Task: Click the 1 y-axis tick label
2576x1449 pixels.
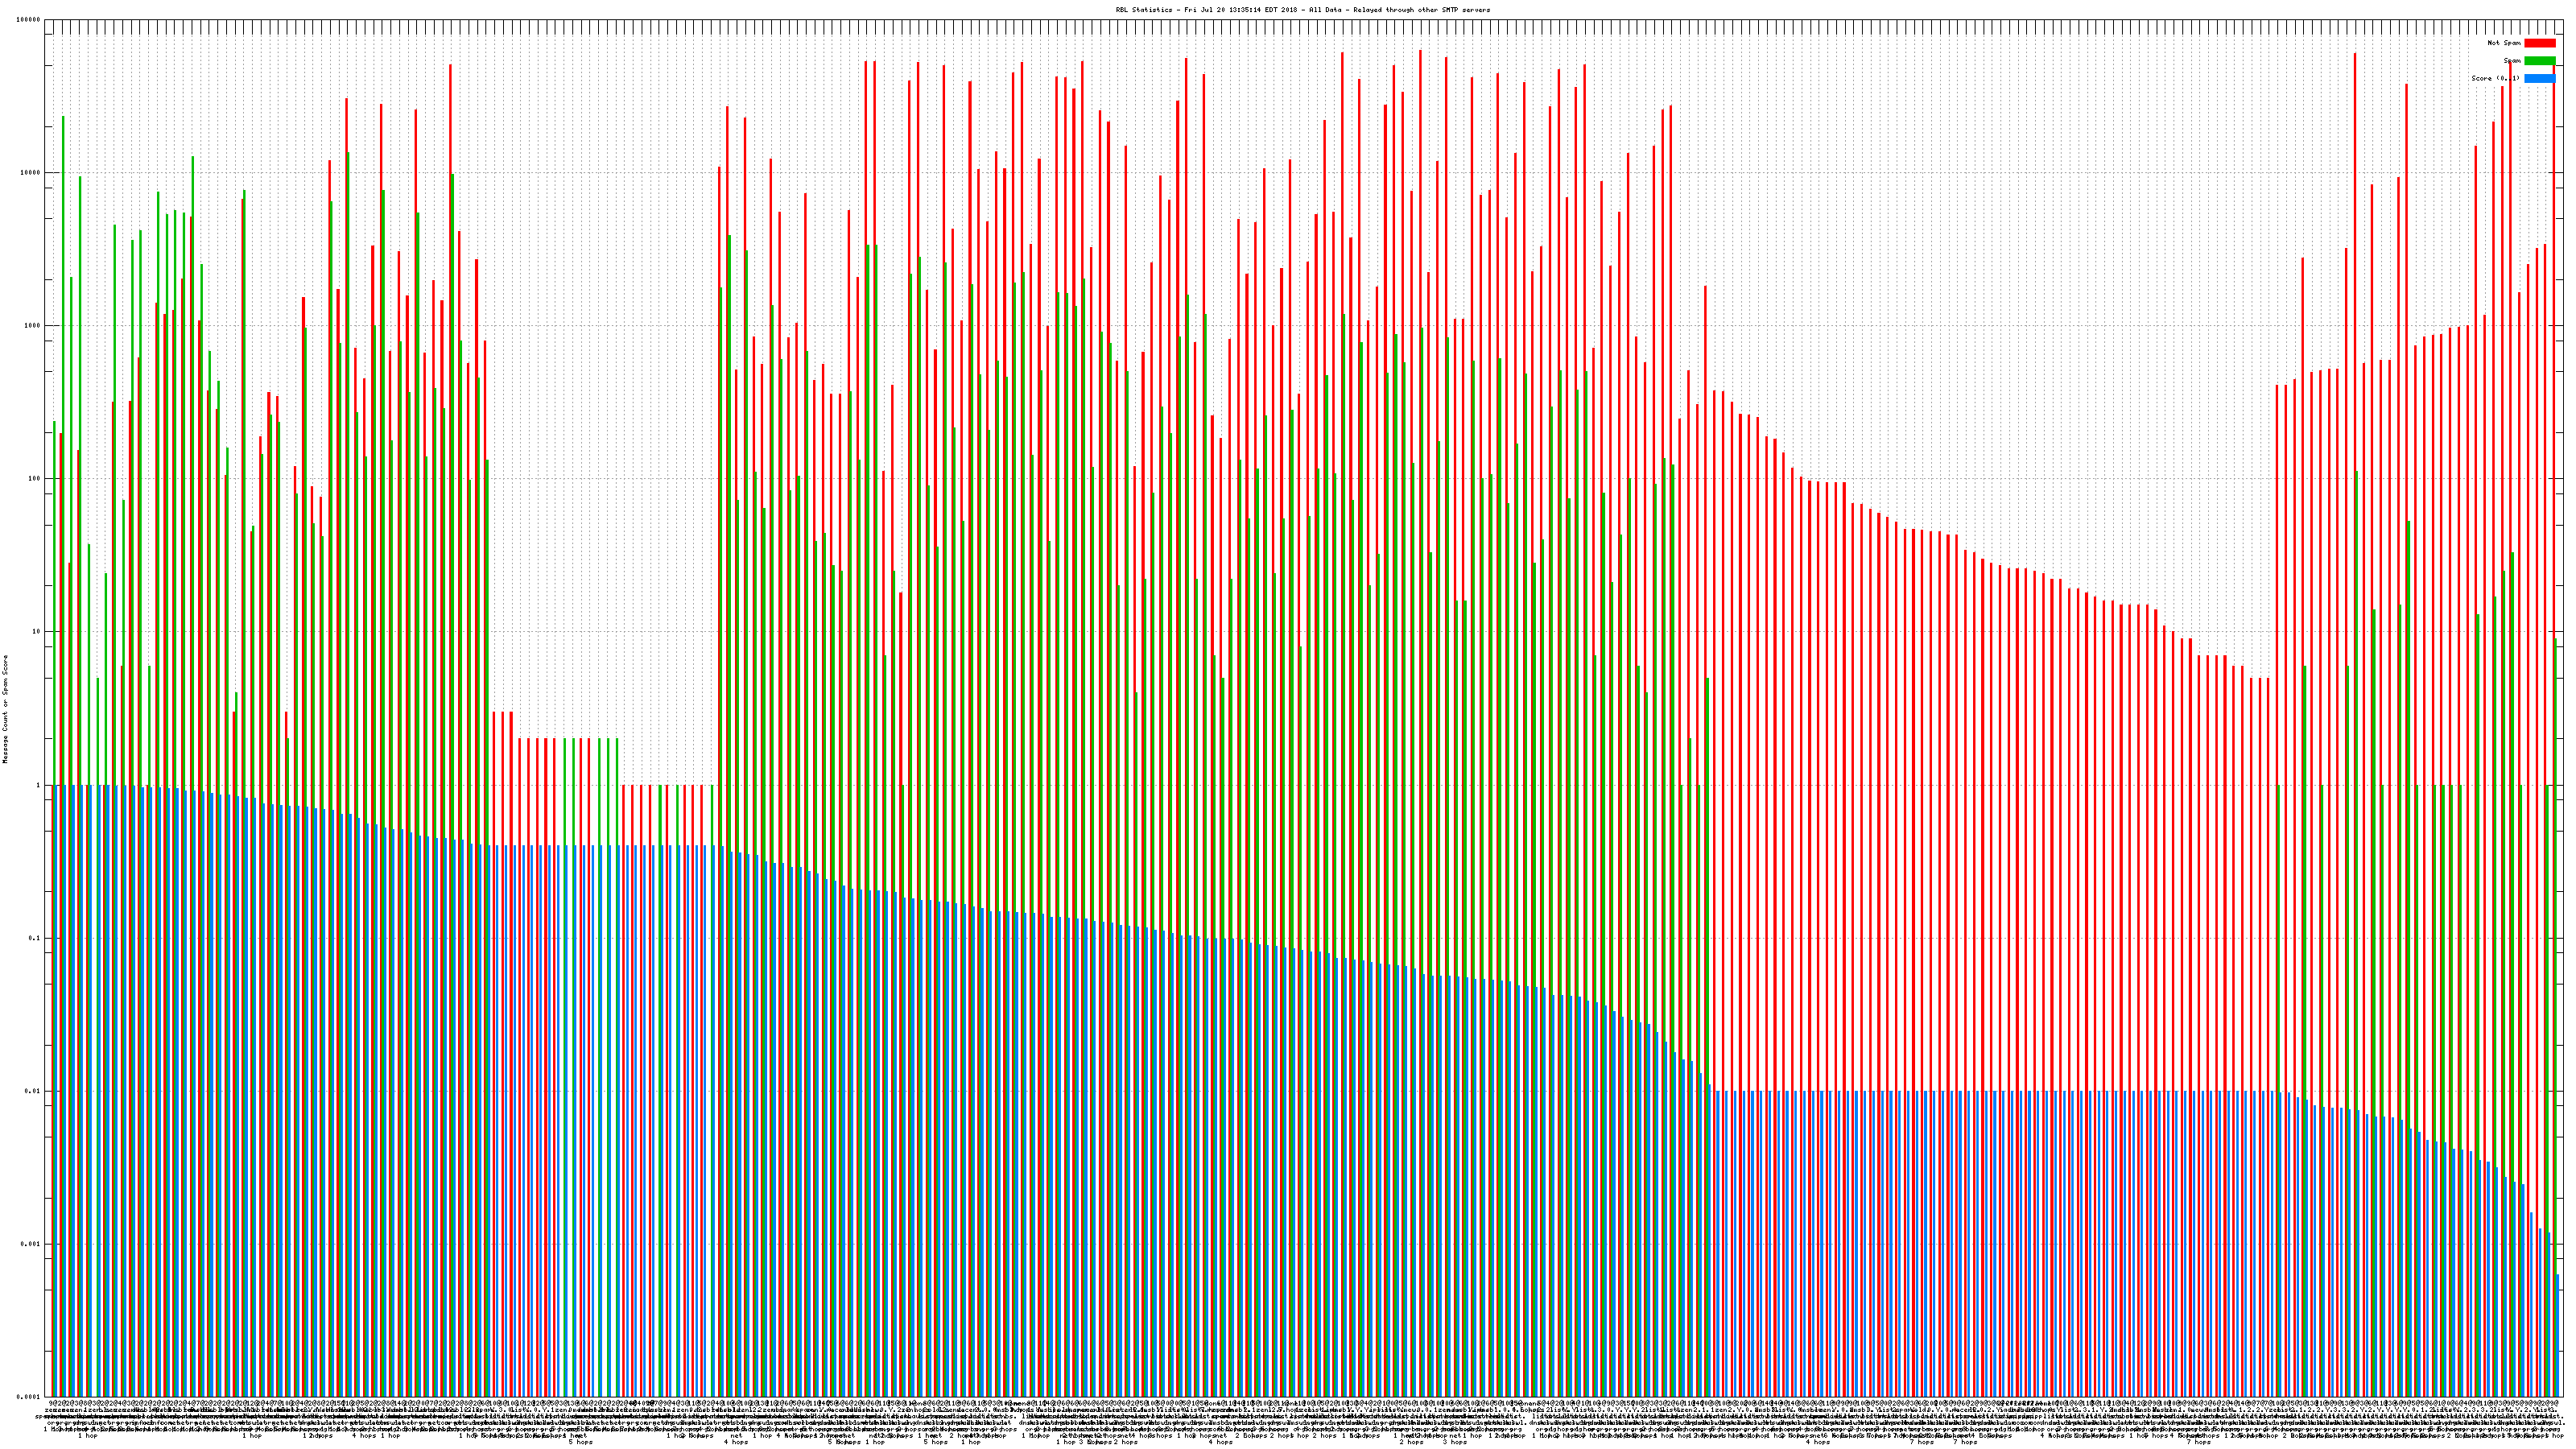Action: point(39,785)
